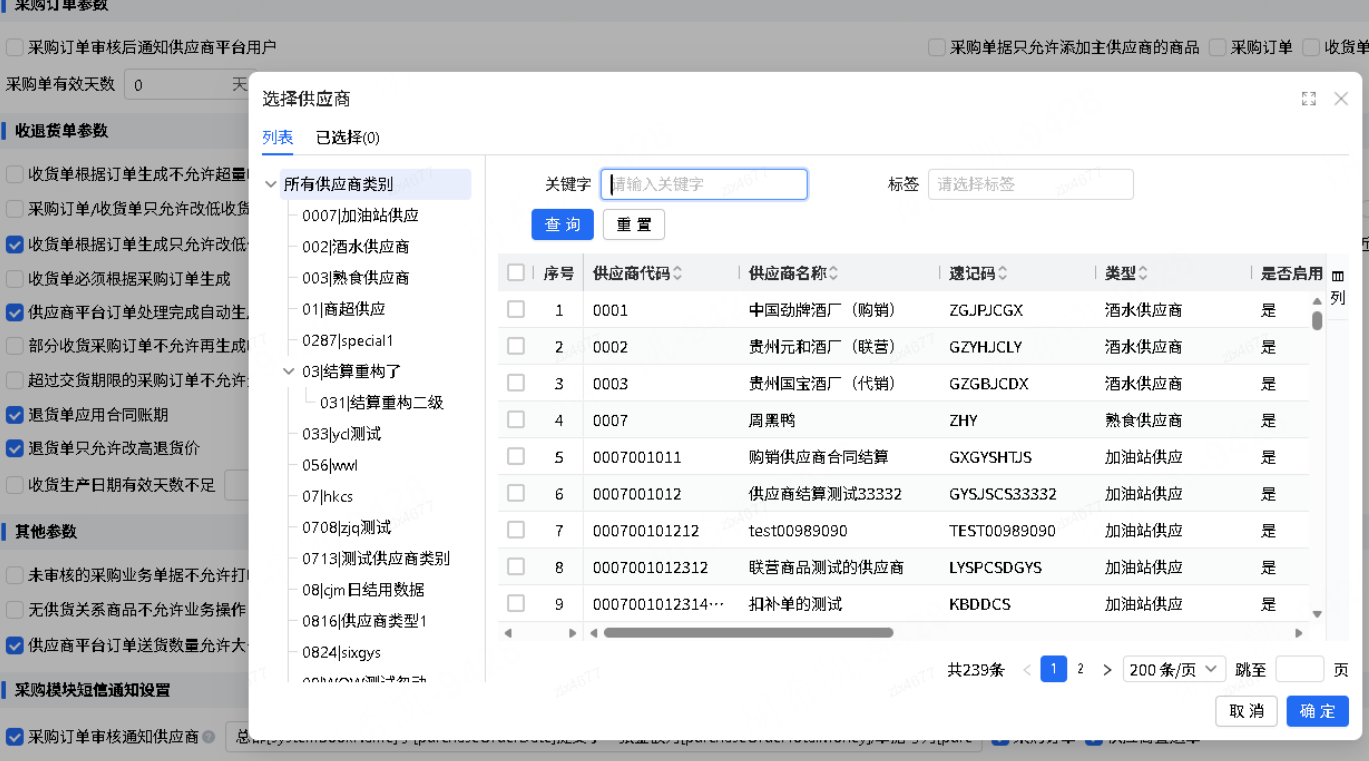Screen dimensions: 1369x761
Task: Select the 0007|加油站供应 category
Action: (361, 215)
